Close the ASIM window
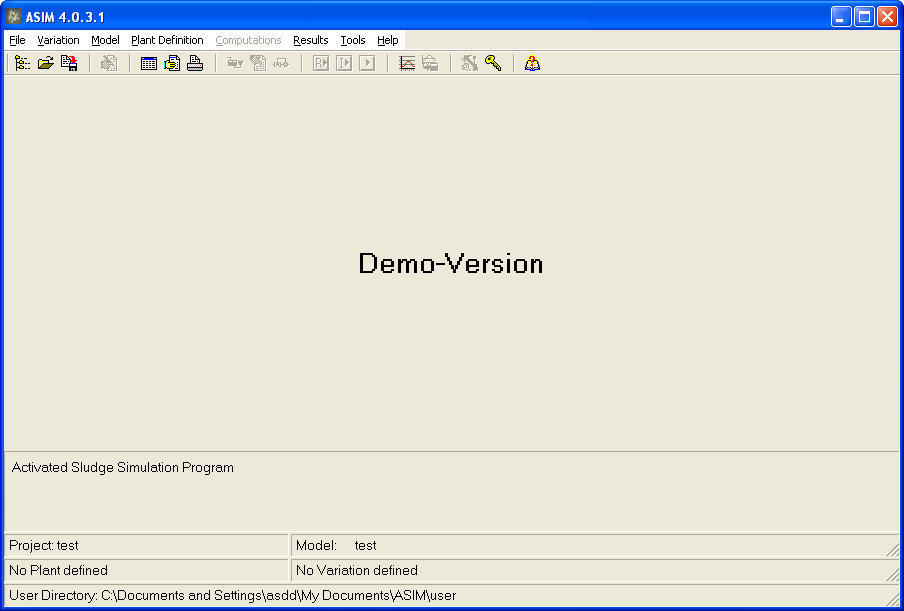The height and width of the screenshot is (611, 904). tap(887, 17)
